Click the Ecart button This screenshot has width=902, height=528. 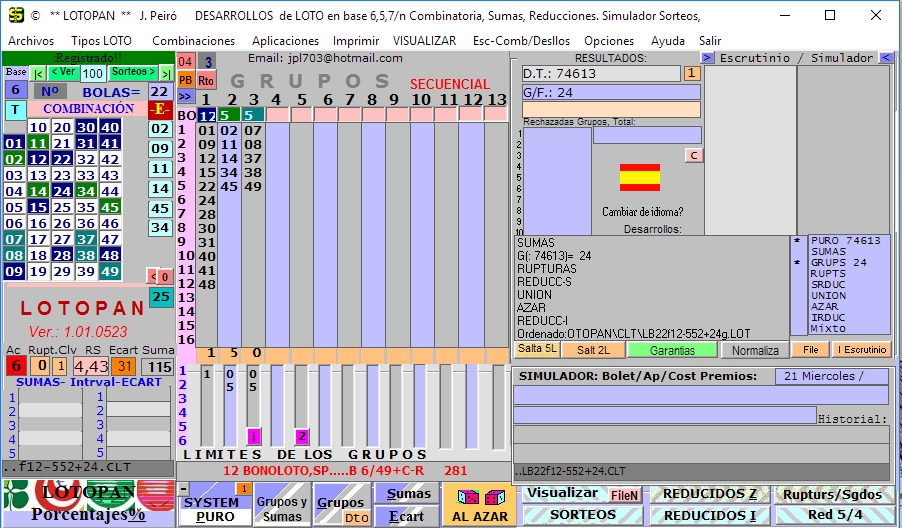pyautogui.click(x=406, y=516)
